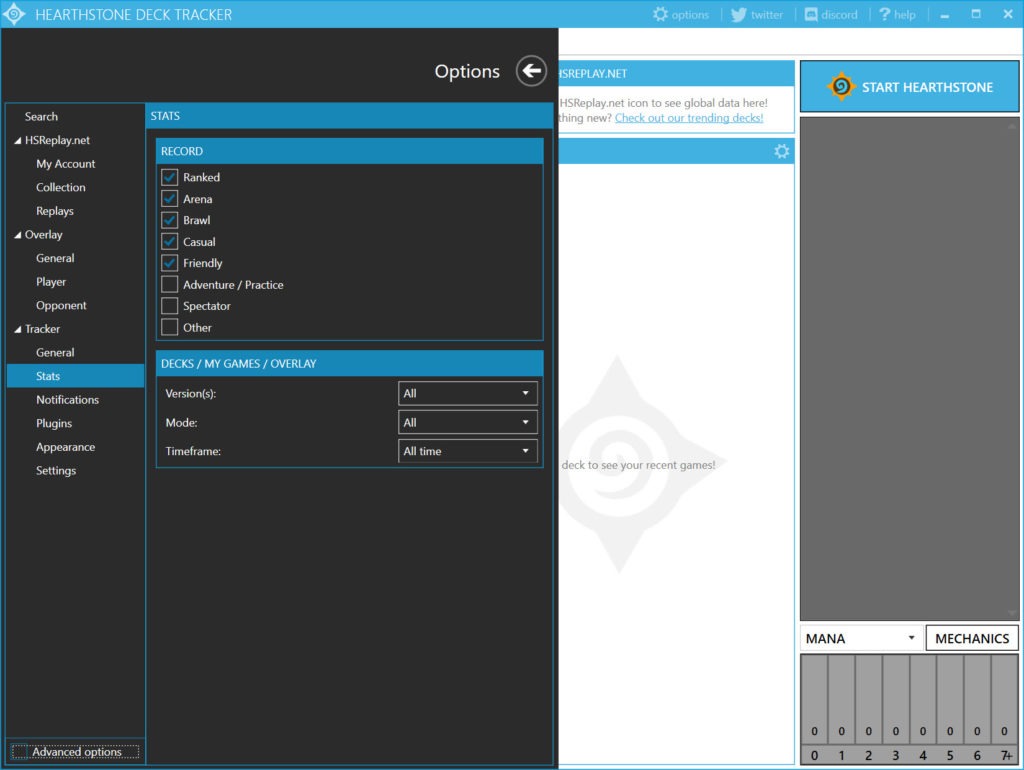Uncheck the Friendly checkbox

click(x=170, y=263)
